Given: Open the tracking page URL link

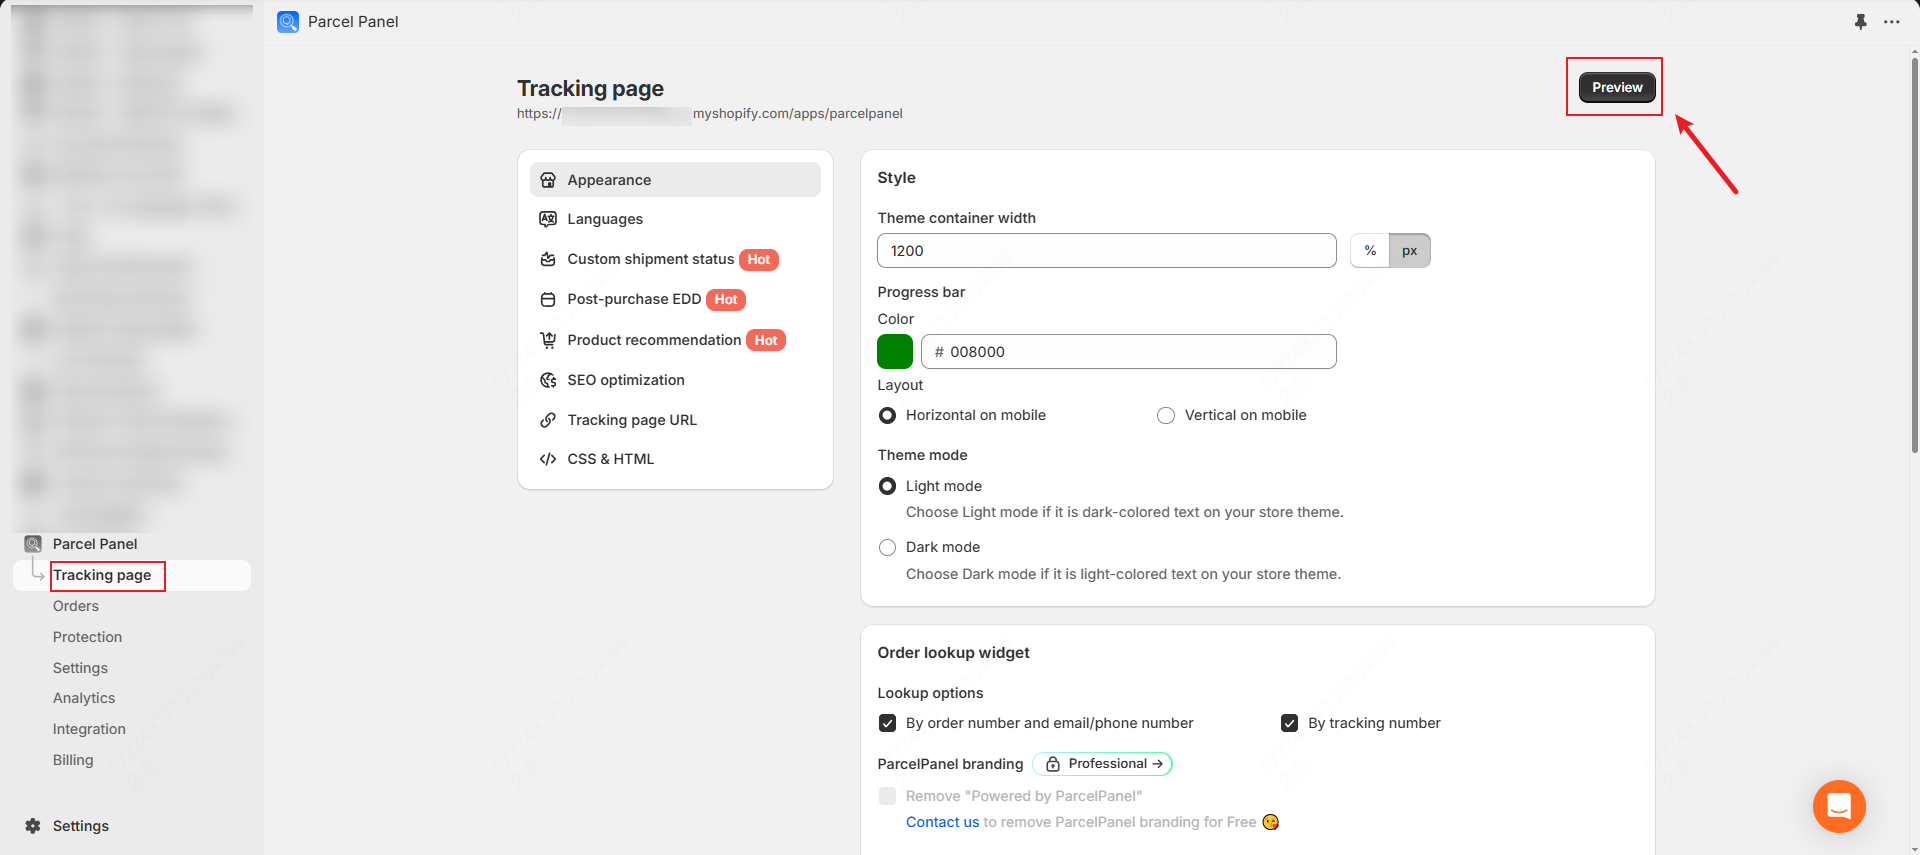Looking at the screenshot, I should point(710,114).
